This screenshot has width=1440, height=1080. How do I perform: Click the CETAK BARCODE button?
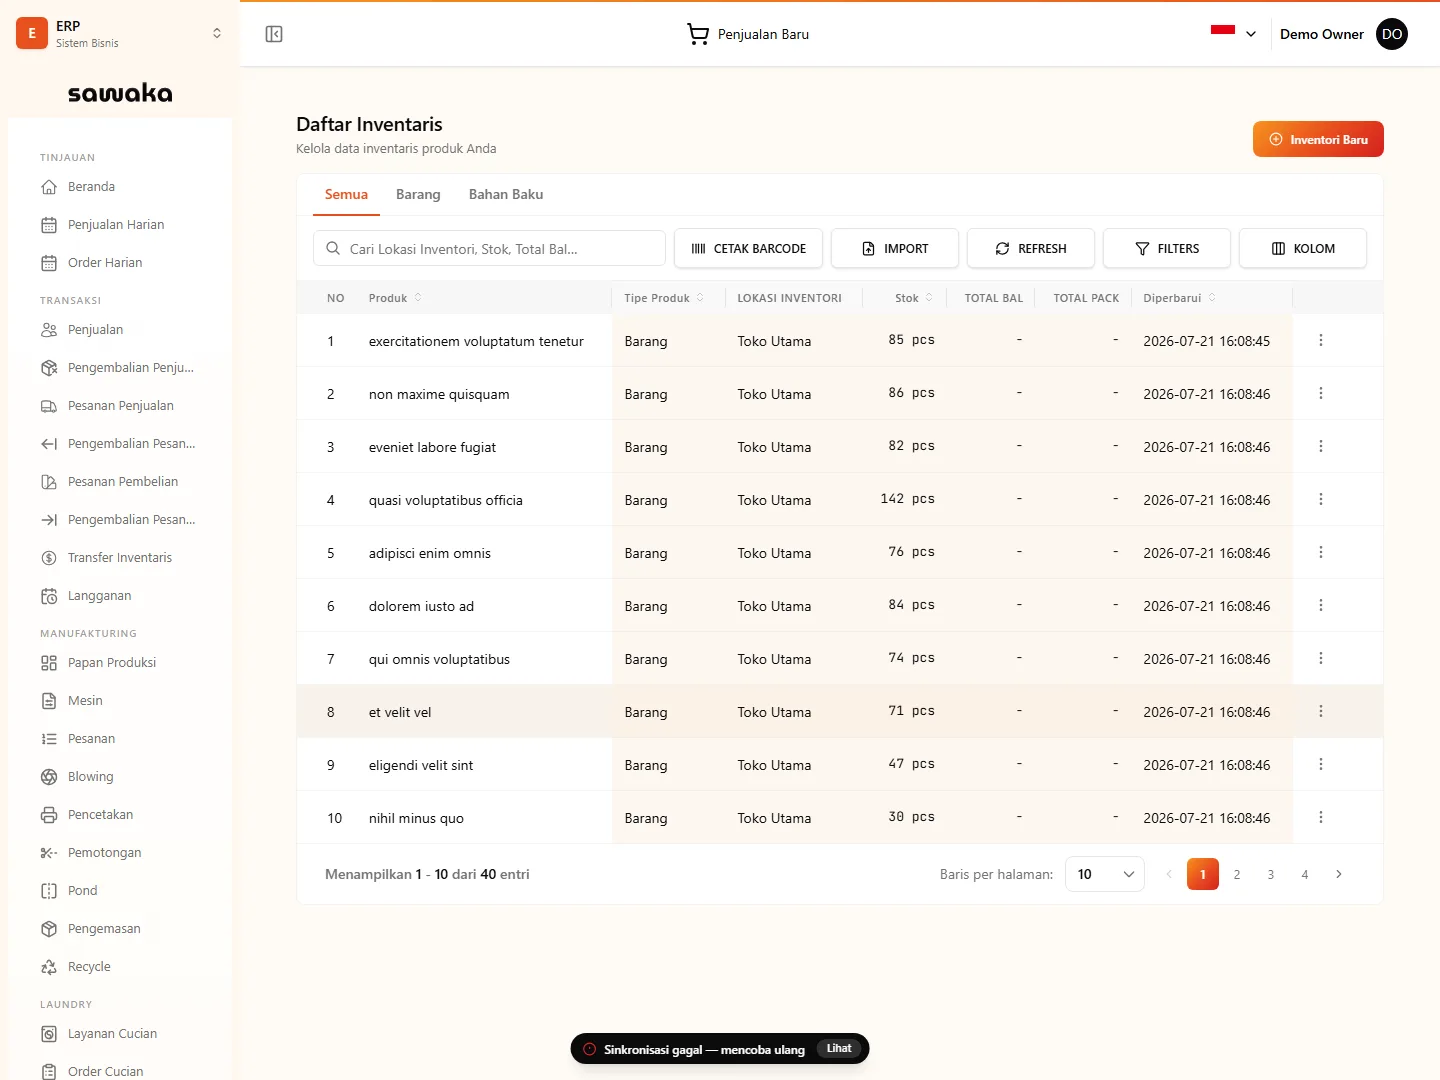click(748, 248)
